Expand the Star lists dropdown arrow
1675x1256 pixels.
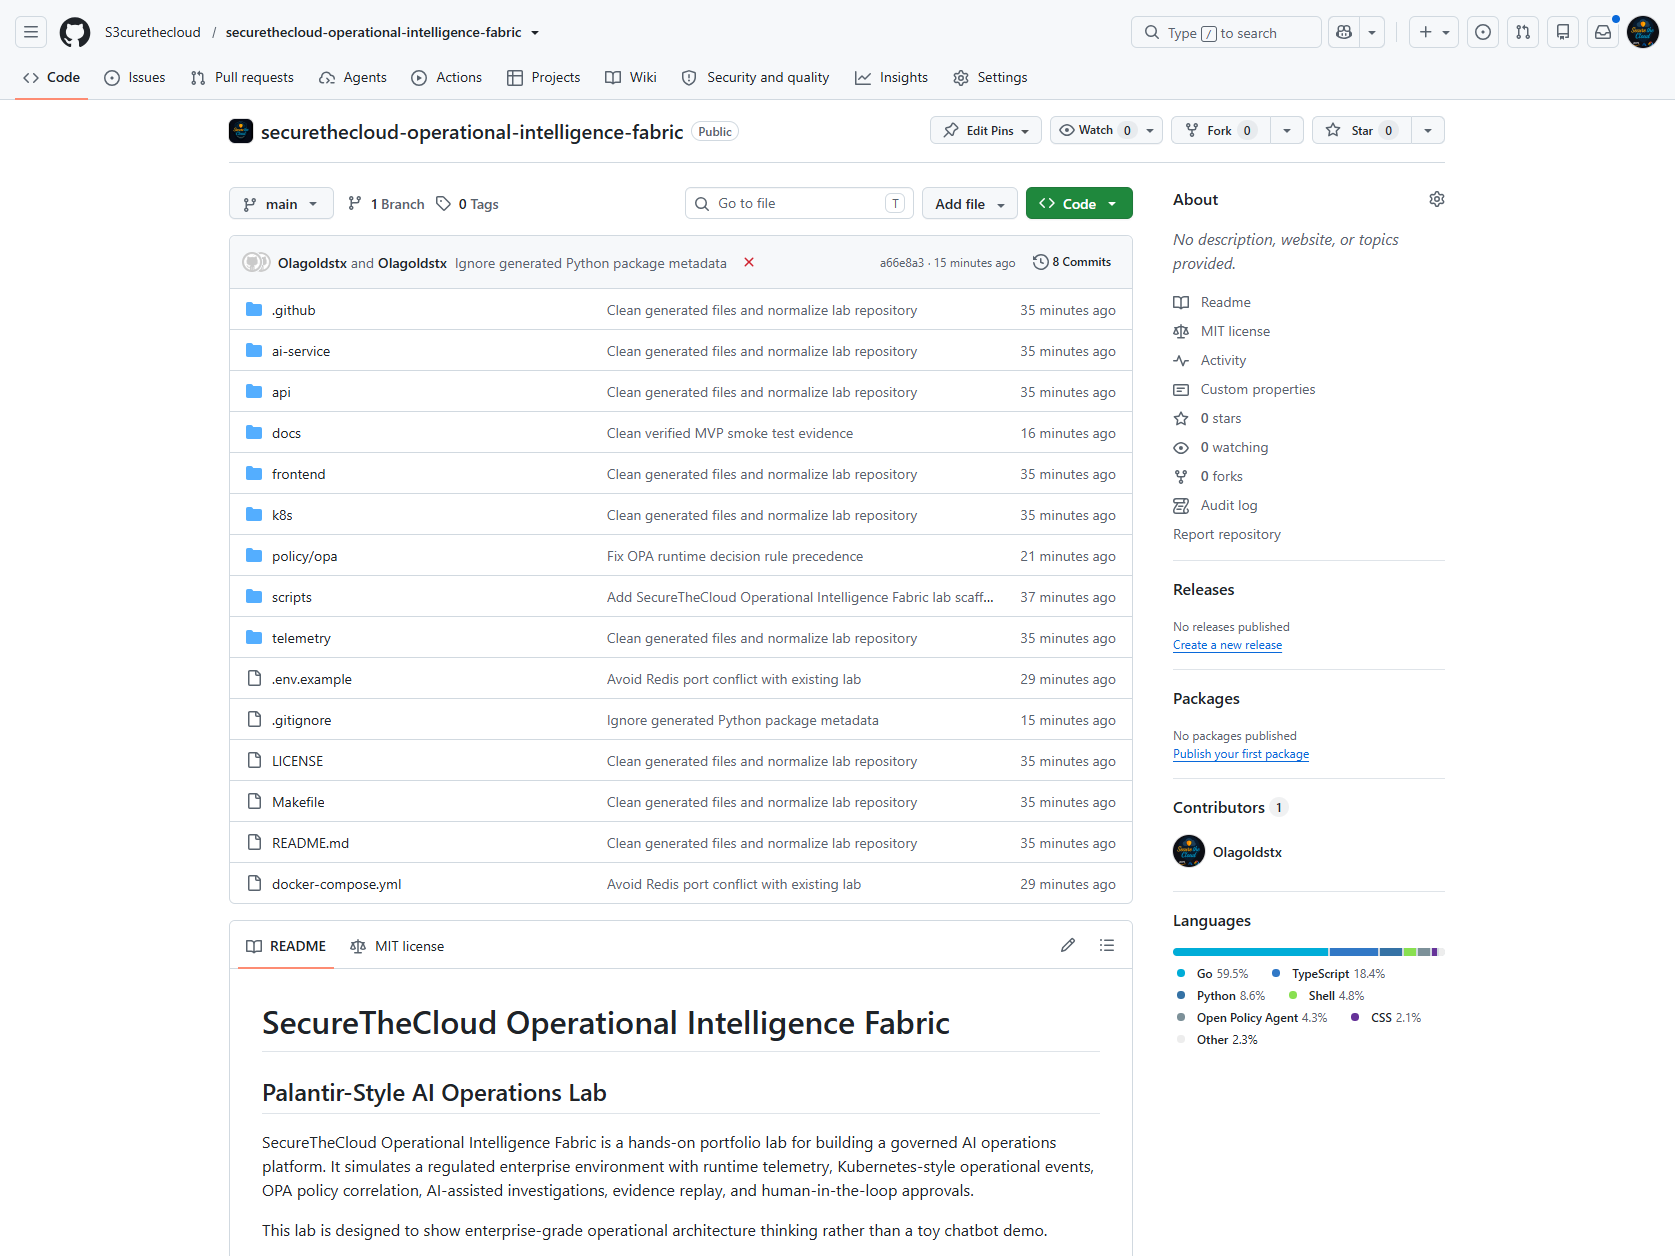pyautogui.click(x=1428, y=130)
